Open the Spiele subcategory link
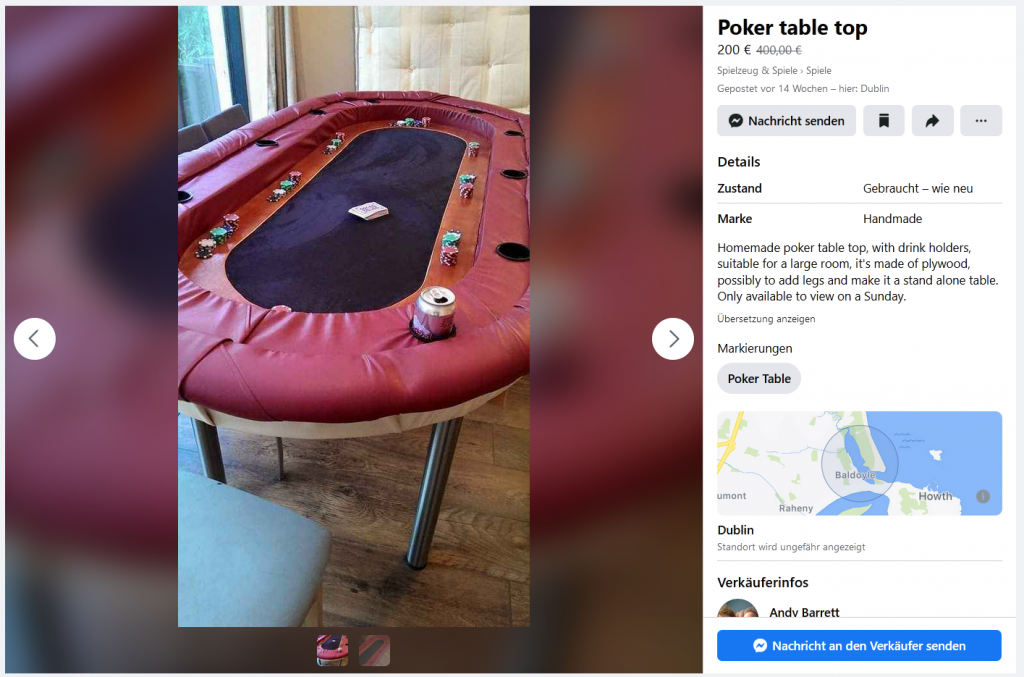 coord(818,71)
